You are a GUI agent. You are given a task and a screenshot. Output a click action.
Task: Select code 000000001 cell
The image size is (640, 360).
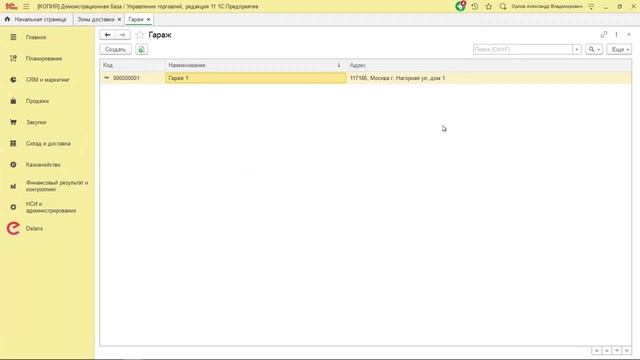click(x=133, y=78)
